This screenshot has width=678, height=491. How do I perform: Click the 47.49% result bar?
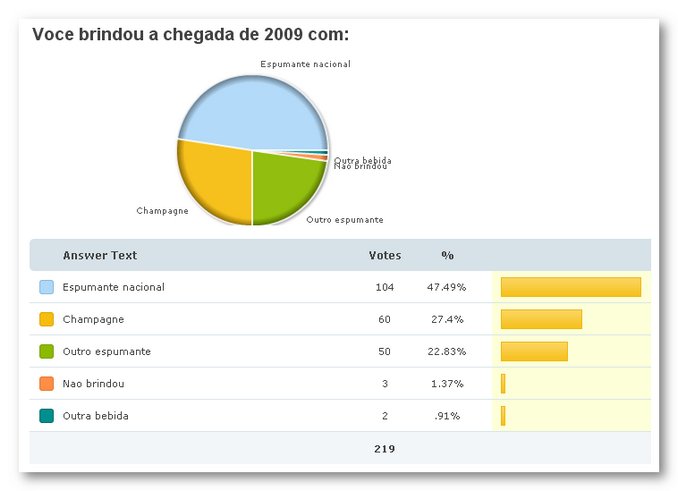pyautogui.click(x=570, y=287)
